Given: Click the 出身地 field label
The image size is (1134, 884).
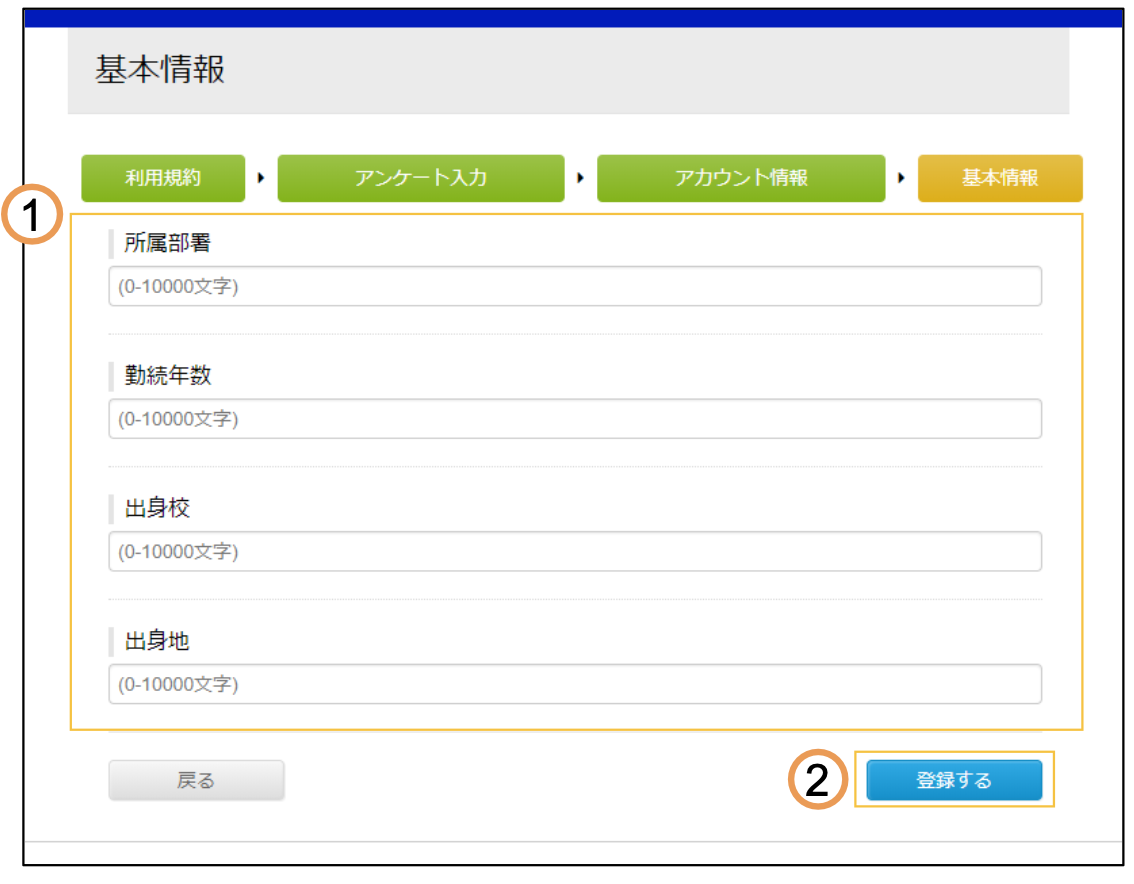Looking at the screenshot, I should (x=157, y=641).
